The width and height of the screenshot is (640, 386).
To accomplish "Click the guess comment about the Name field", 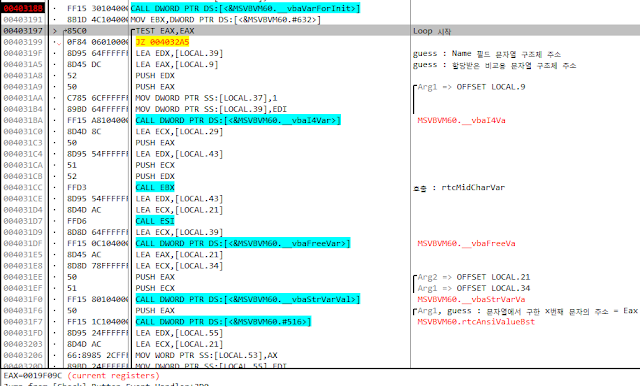I will point(487,53).
